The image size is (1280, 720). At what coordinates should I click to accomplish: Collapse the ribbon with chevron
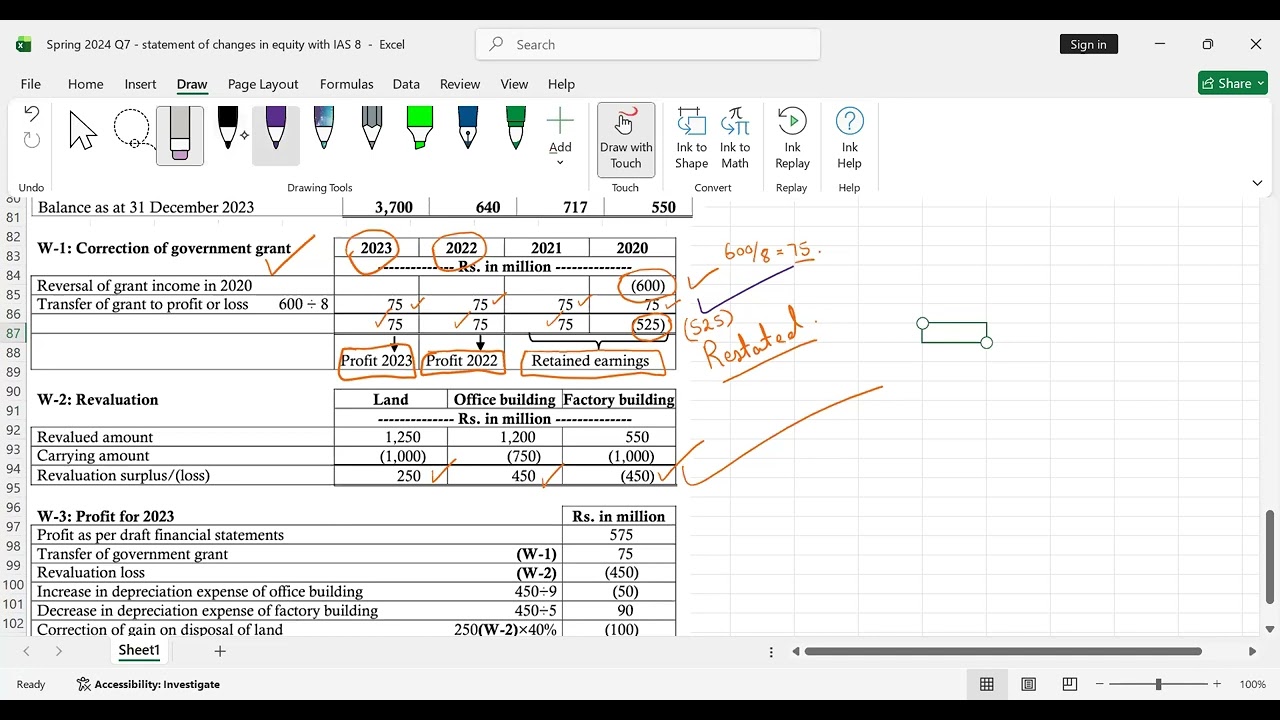tap(1257, 183)
